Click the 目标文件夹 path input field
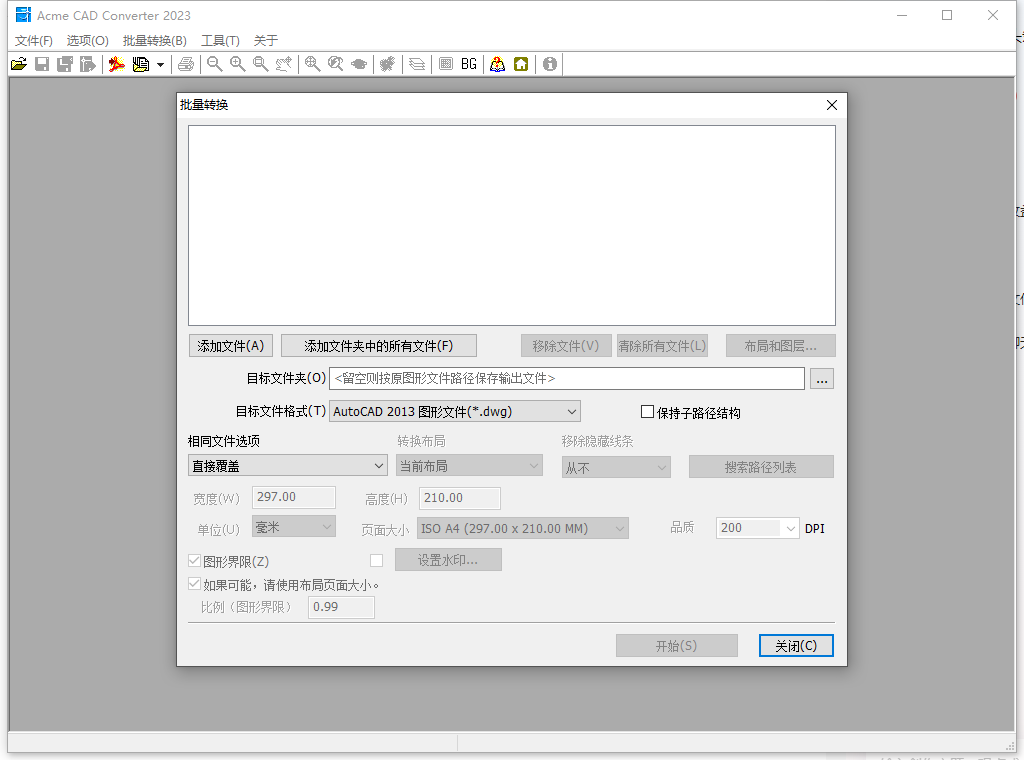The width and height of the screenshot is (1024, 760). (x=567, y=379)
